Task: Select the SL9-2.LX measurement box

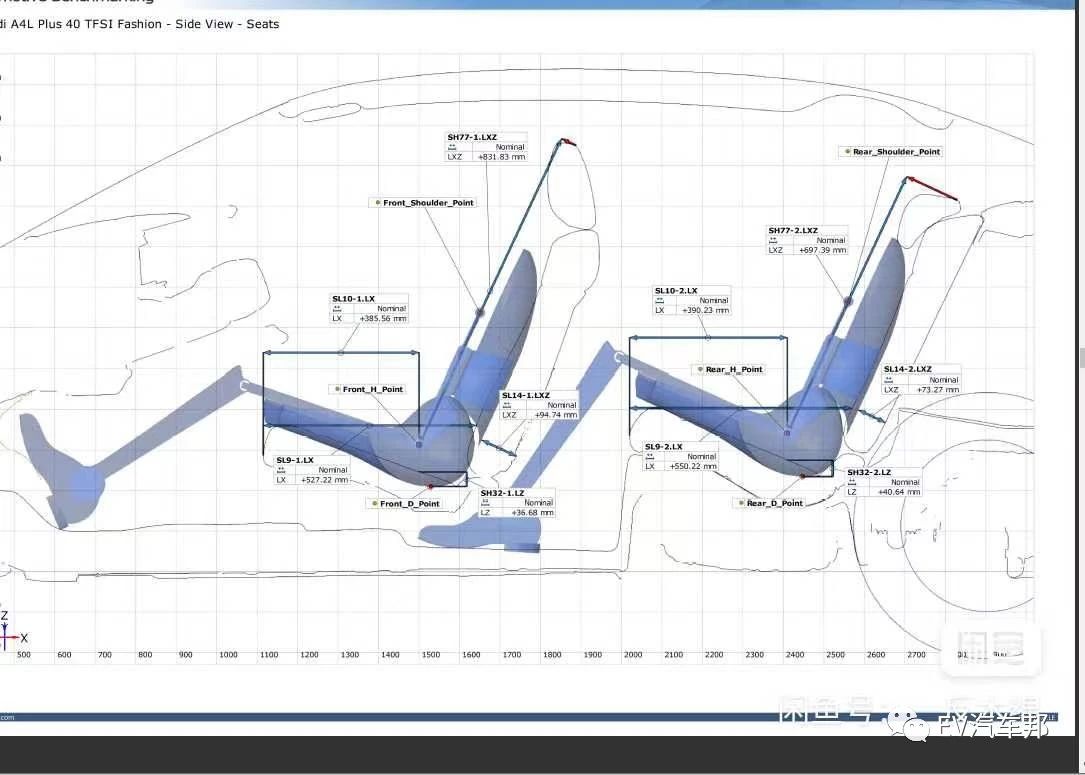Action: click(681, 457)
